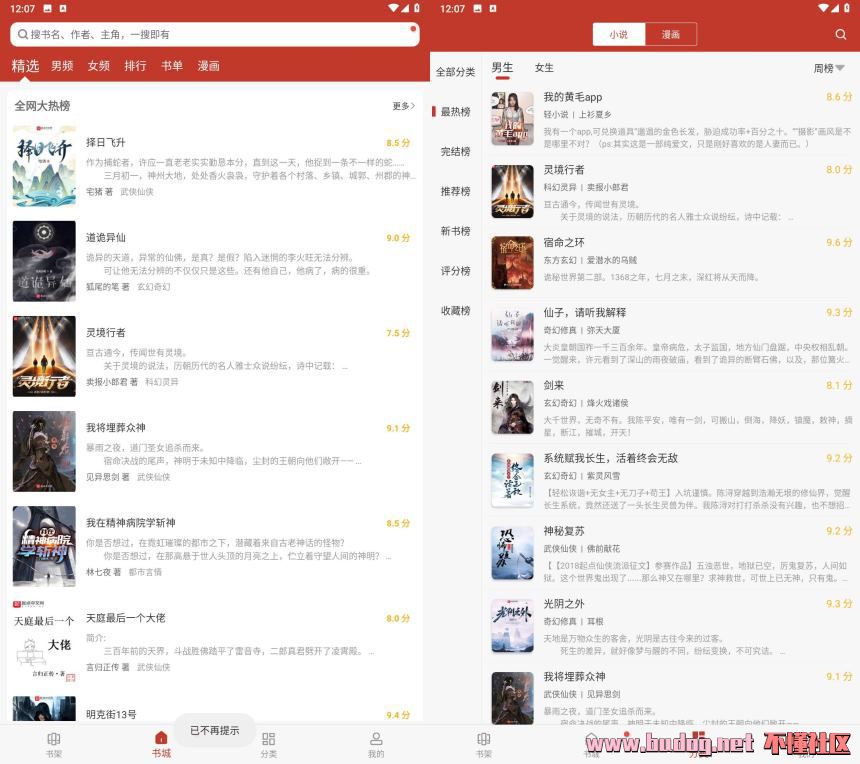Click the title 道诡异仙
The height and width of the screenshot is (764, 860).
pyautogui.click(x=105, y=237)
